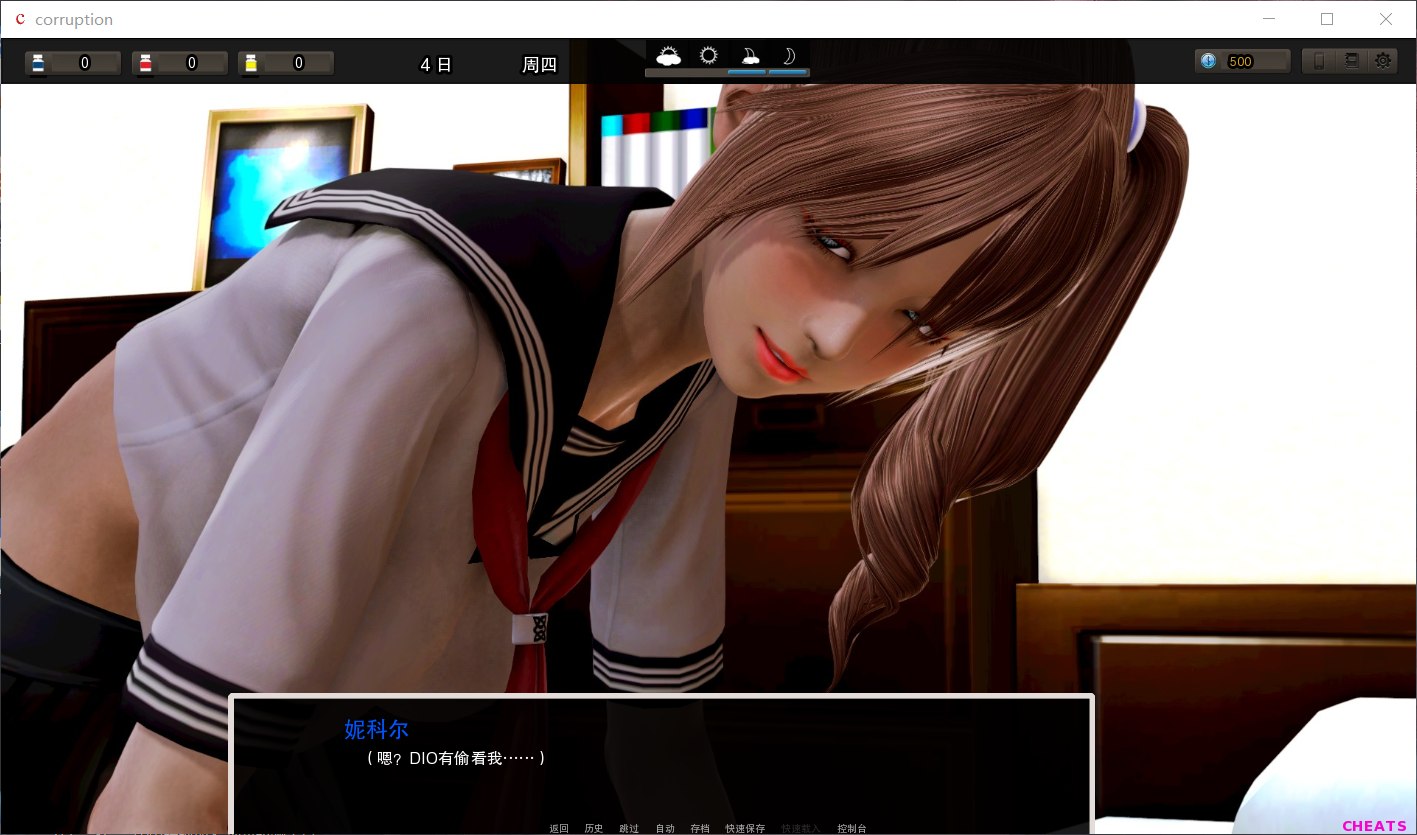Screen dimensions: 1417x835
Task: Open the 控制台 console
Action: (852, 828)
